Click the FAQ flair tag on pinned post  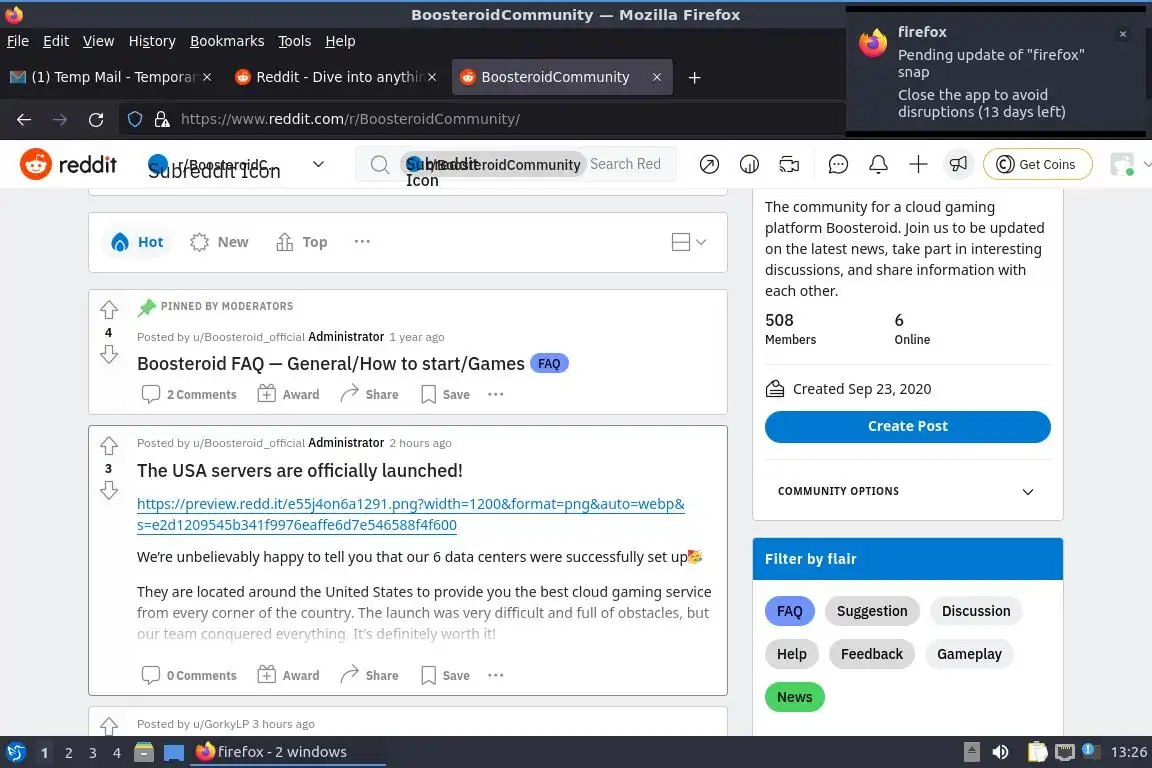[x=549, y=363]
